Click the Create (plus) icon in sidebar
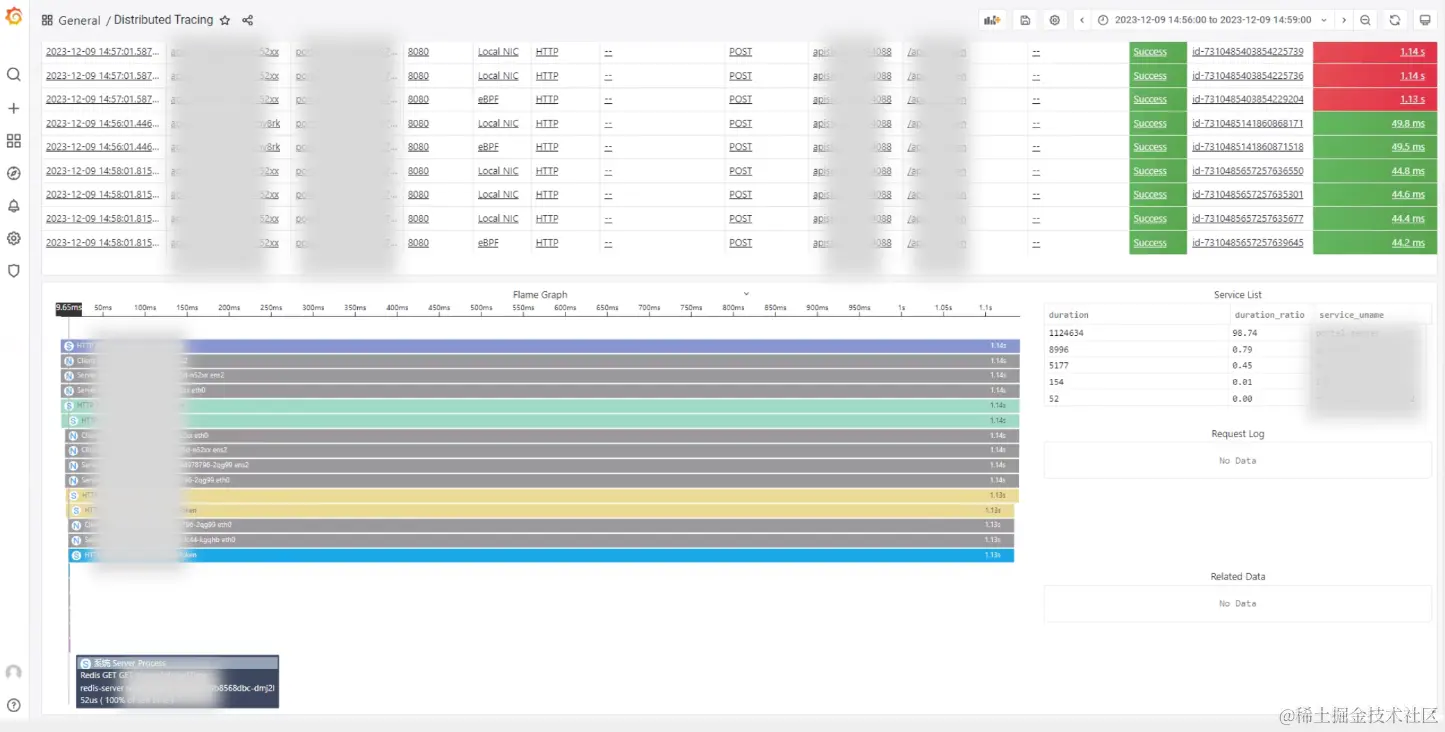 (x=14, y=106)
